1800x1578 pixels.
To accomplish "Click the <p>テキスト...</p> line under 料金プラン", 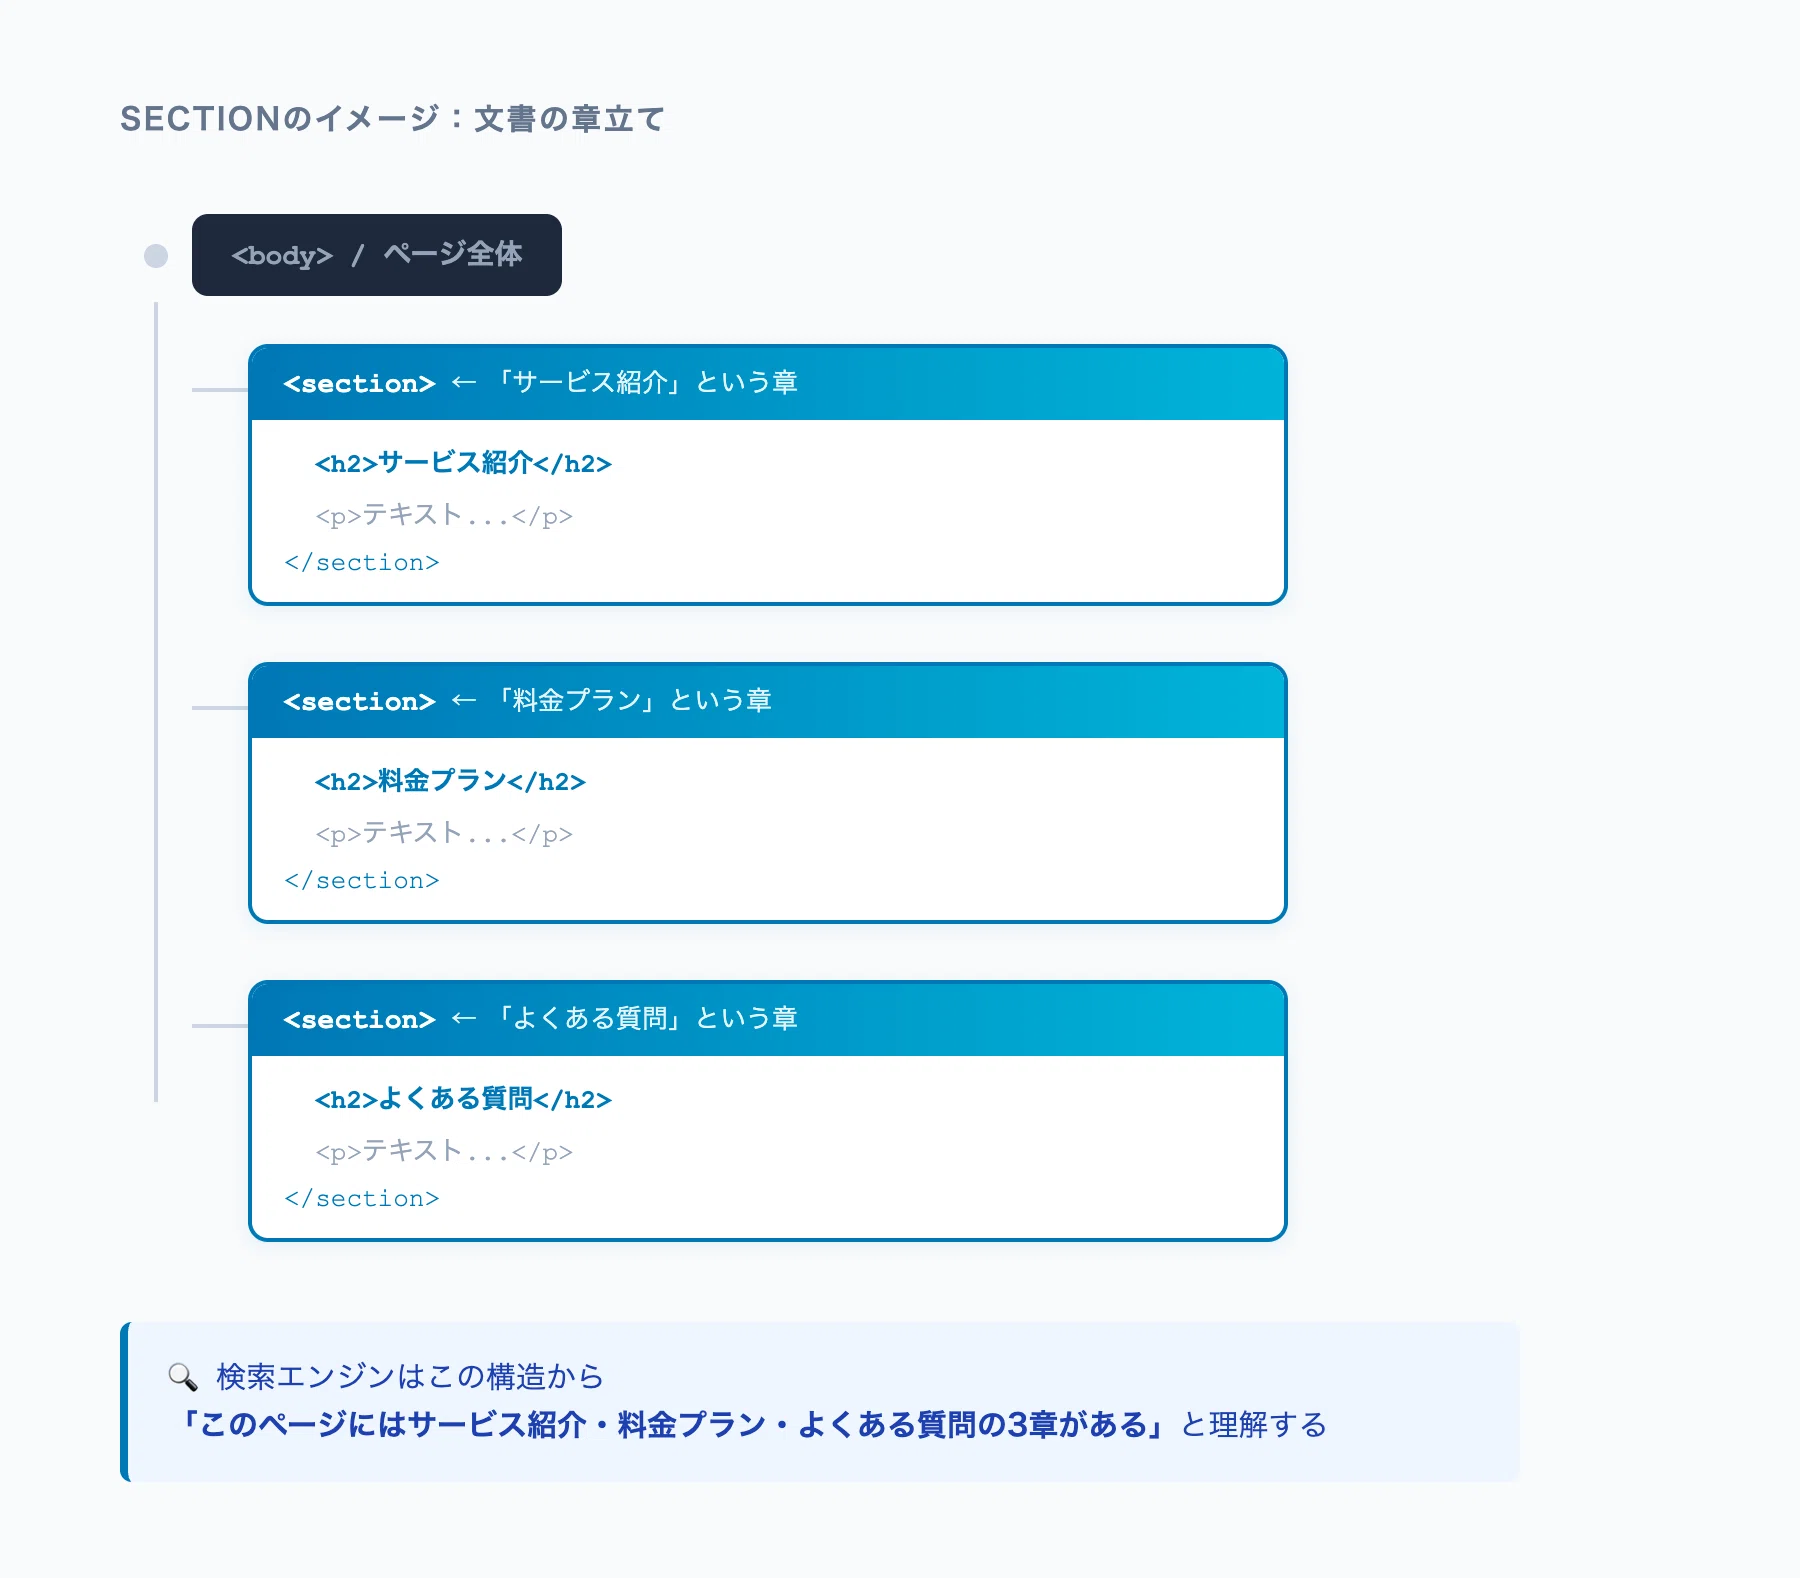I will click(x=444, y=834).
